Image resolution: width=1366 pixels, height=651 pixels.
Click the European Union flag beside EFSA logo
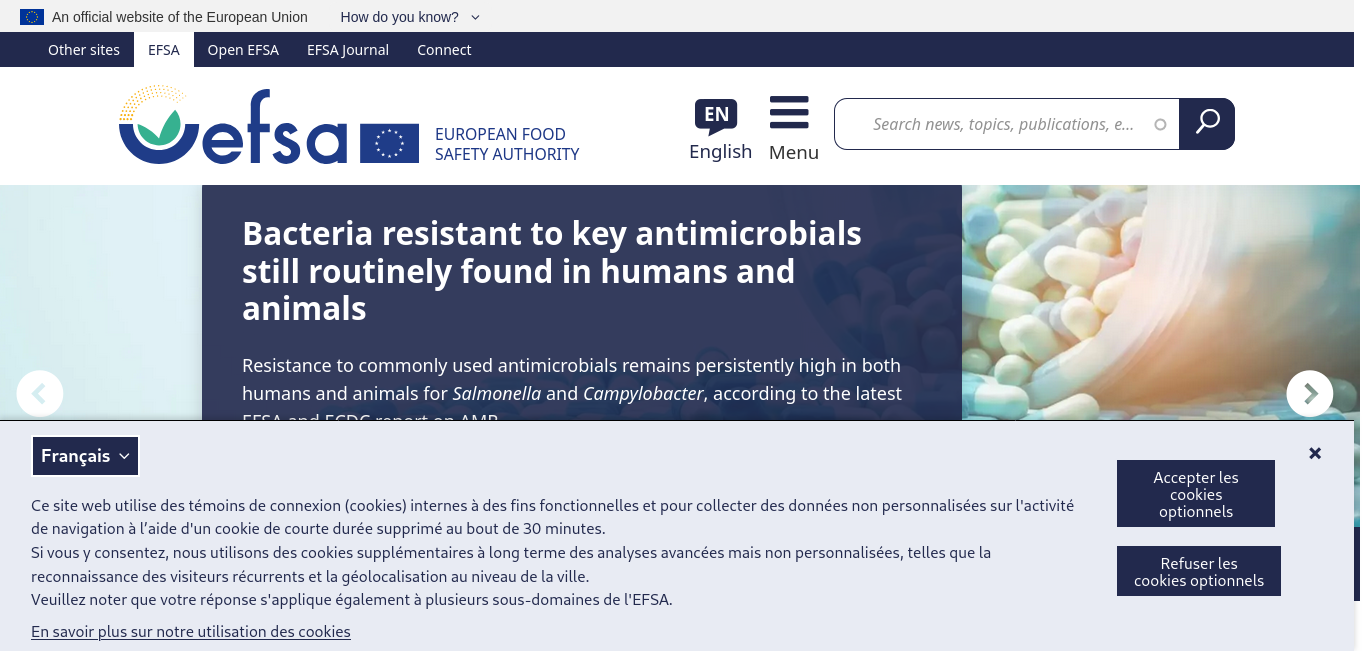[x=390, y=144]
